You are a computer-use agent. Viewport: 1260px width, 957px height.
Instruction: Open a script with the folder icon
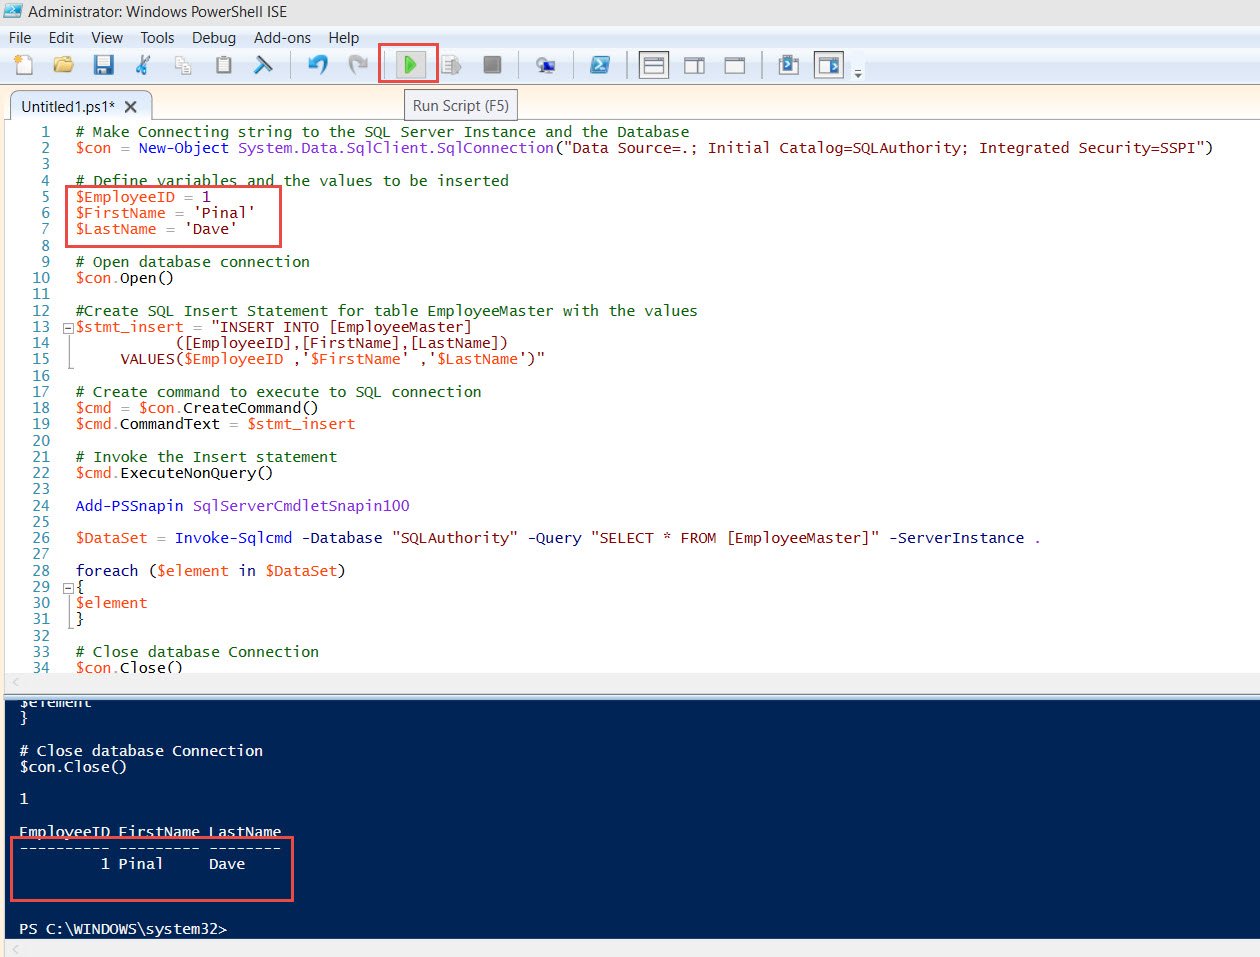(x=63, y=65)
